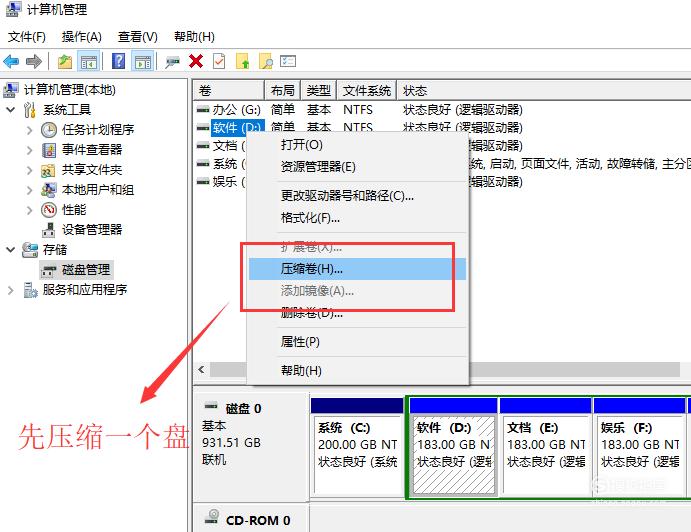Click the Properties checkmark page toolbar icon

click(x=219, y=61)
